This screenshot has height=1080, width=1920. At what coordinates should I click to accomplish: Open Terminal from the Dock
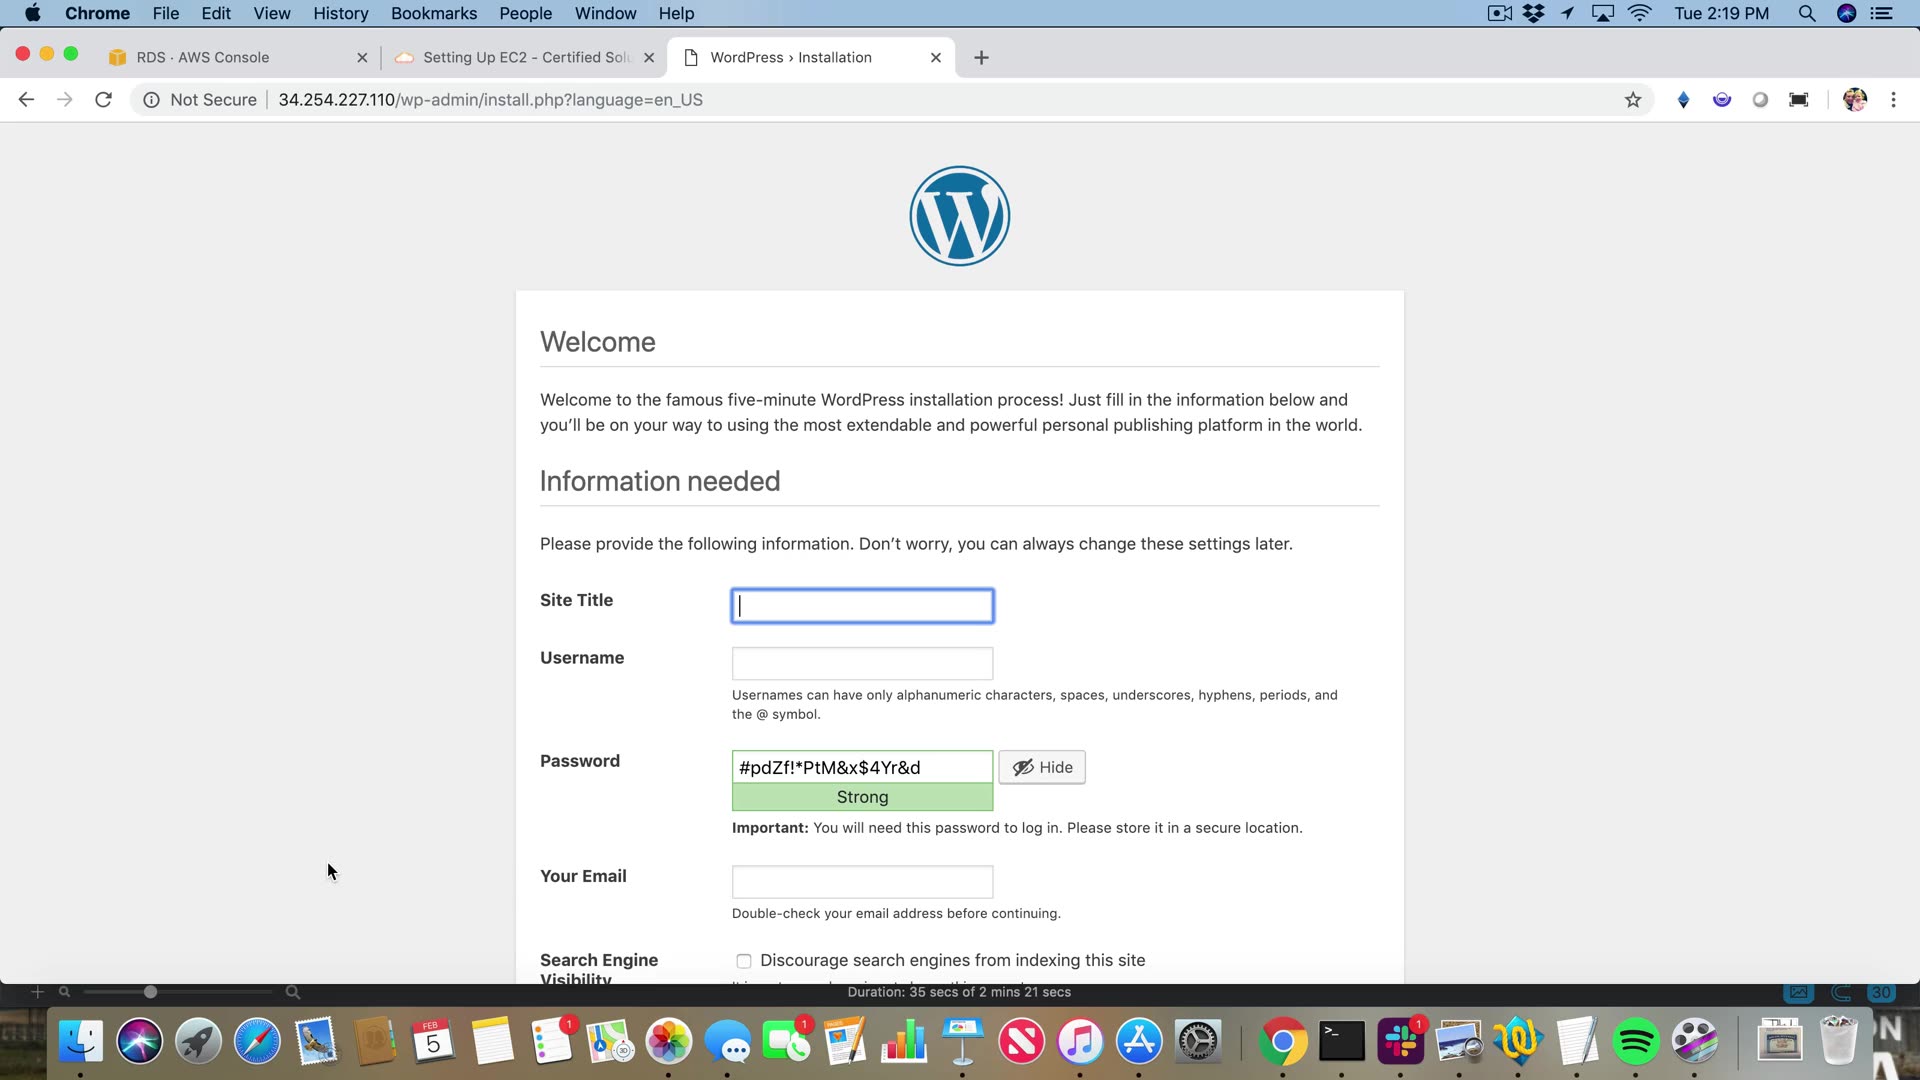1341,1042
